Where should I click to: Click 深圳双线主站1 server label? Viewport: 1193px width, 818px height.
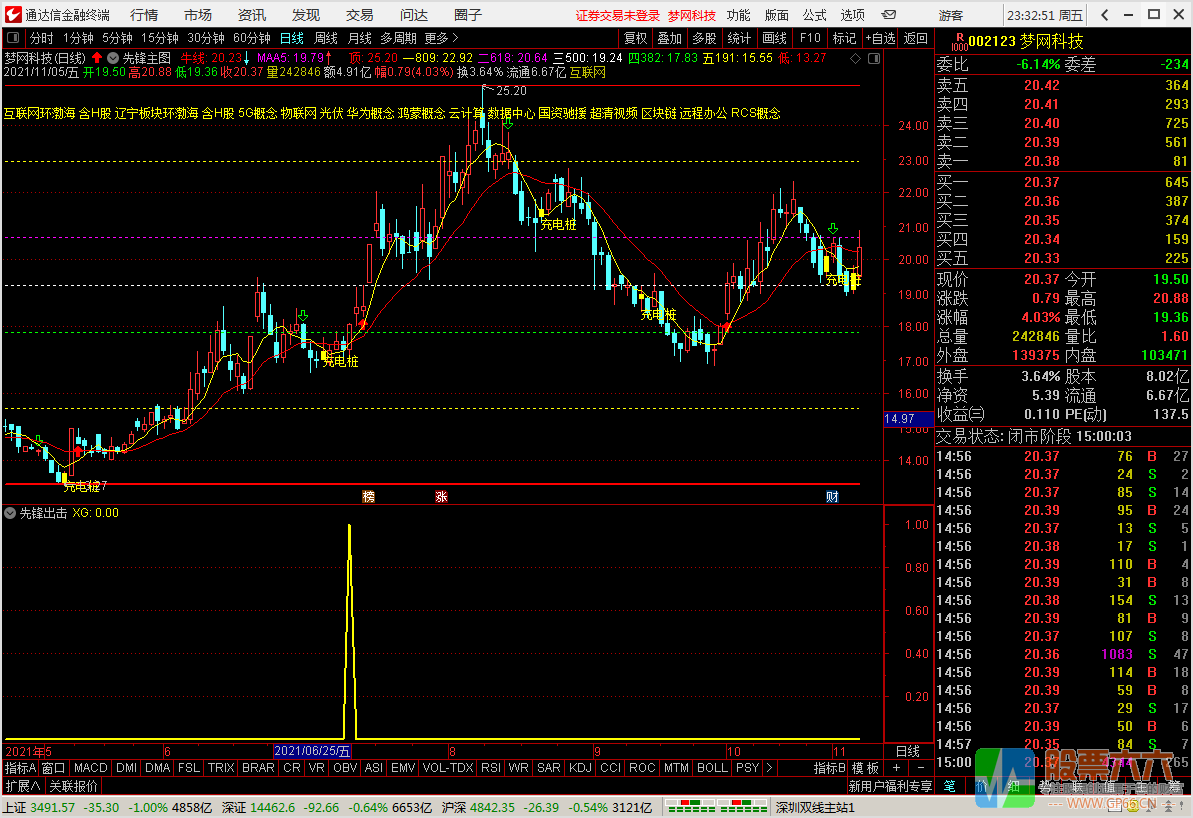click(816, 807)
